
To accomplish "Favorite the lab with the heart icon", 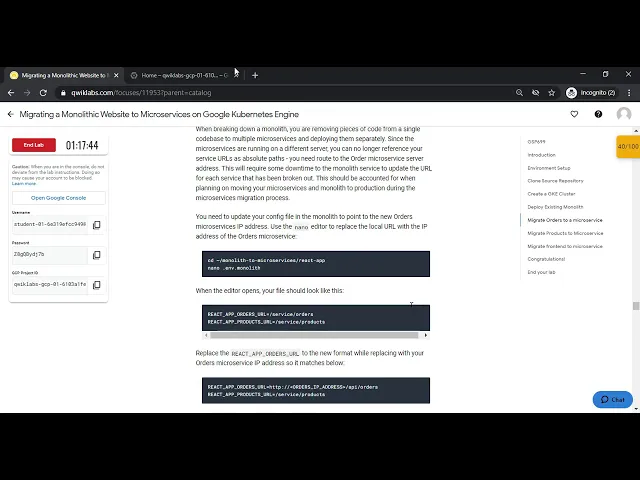I will point(574,114).
